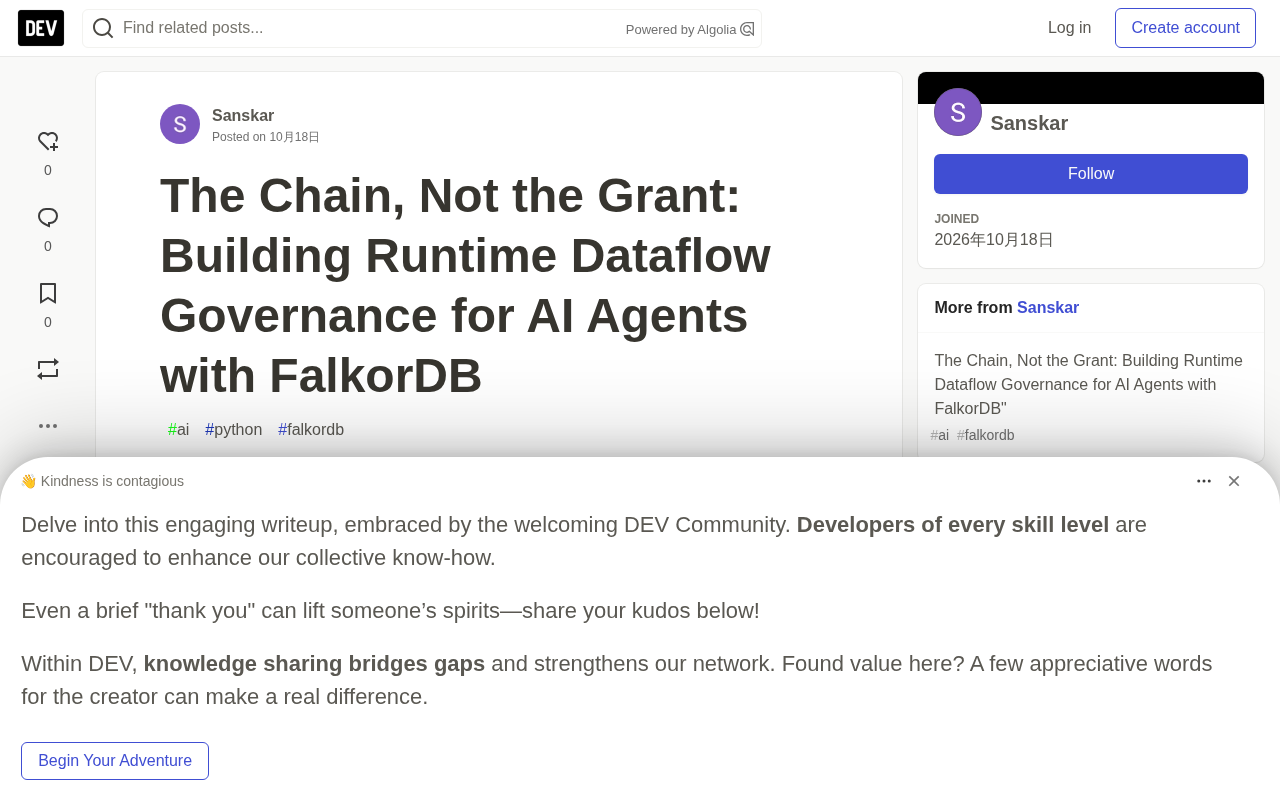Click the heart reaction count 0
1280x800 pixels.
[x=48, y=170]
